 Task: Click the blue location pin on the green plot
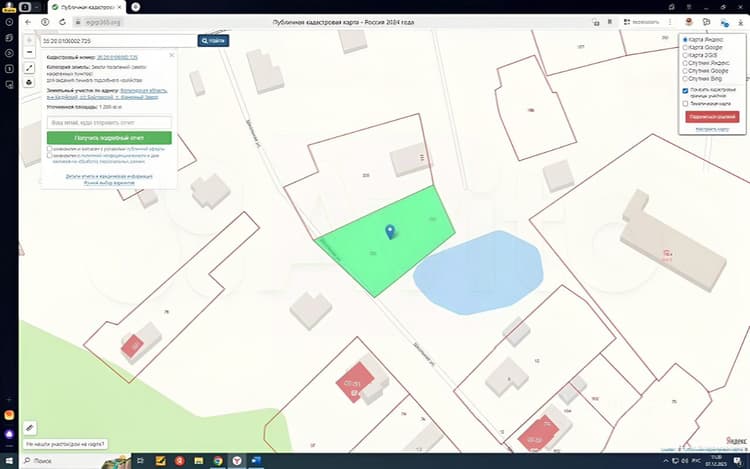(x=390, y=232)
